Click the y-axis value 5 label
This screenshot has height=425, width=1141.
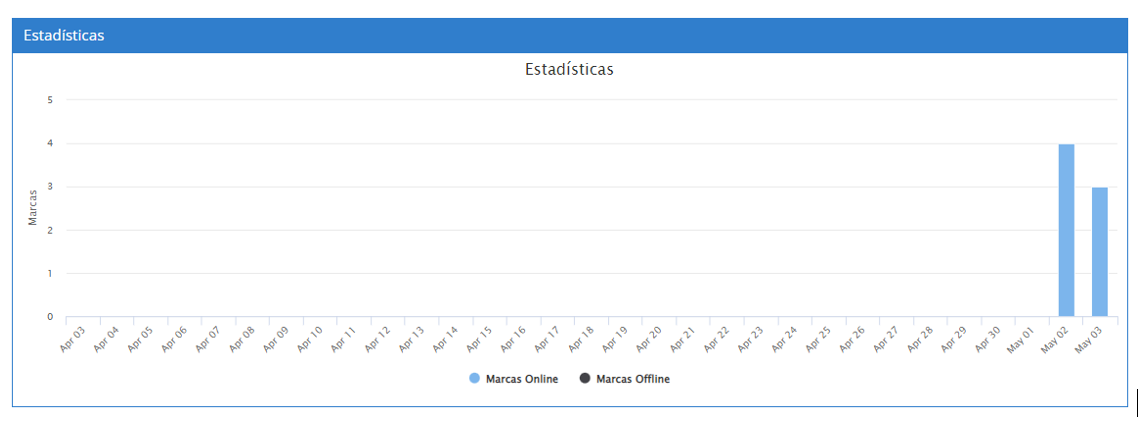[49, 100]
